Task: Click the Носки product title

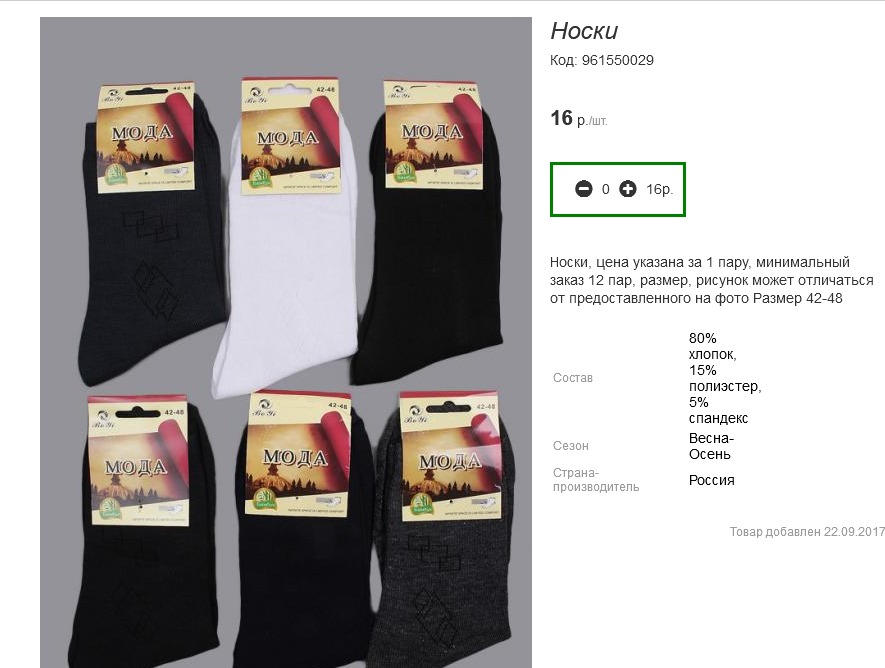Action: pyautogui.click(x=584, y=31)
